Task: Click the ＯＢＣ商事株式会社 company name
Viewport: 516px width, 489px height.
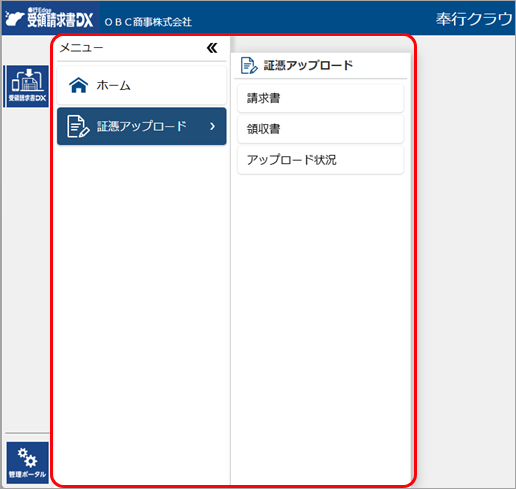Action: [x=148, y=22]
